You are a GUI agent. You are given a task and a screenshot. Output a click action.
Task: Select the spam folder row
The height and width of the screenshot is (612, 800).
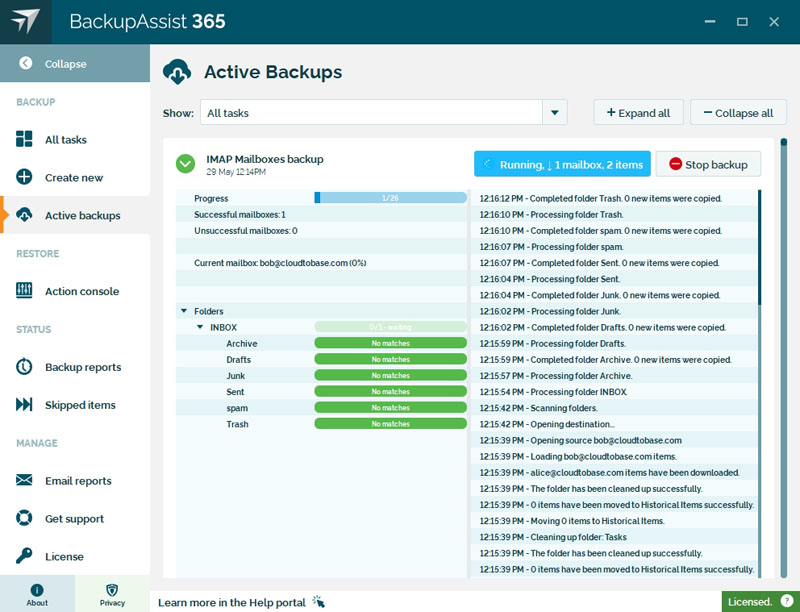click(x=321, y=407)
